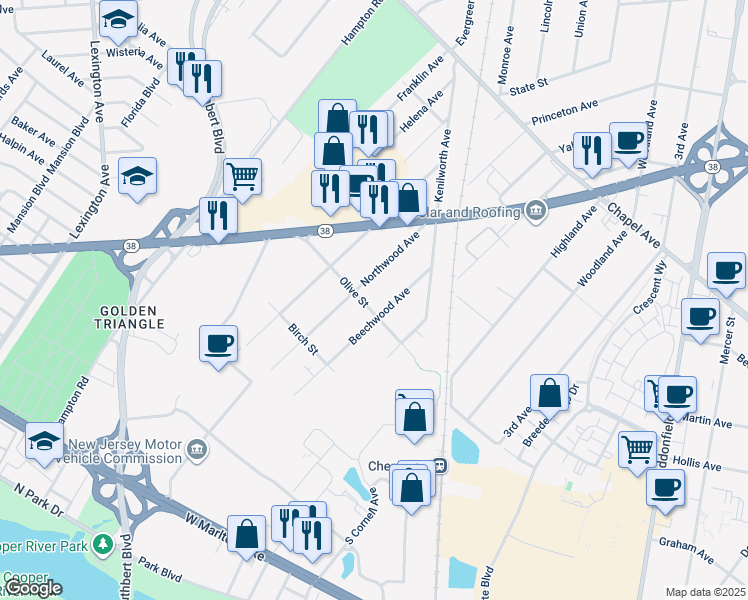Click the school marker near N Park Dr
The height and width of the screenshot is (600, 748).
[44, 443]
